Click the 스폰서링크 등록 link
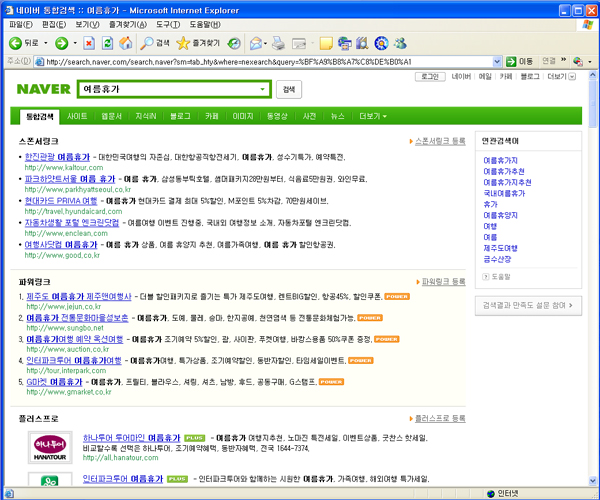 (x=440, y=141)
